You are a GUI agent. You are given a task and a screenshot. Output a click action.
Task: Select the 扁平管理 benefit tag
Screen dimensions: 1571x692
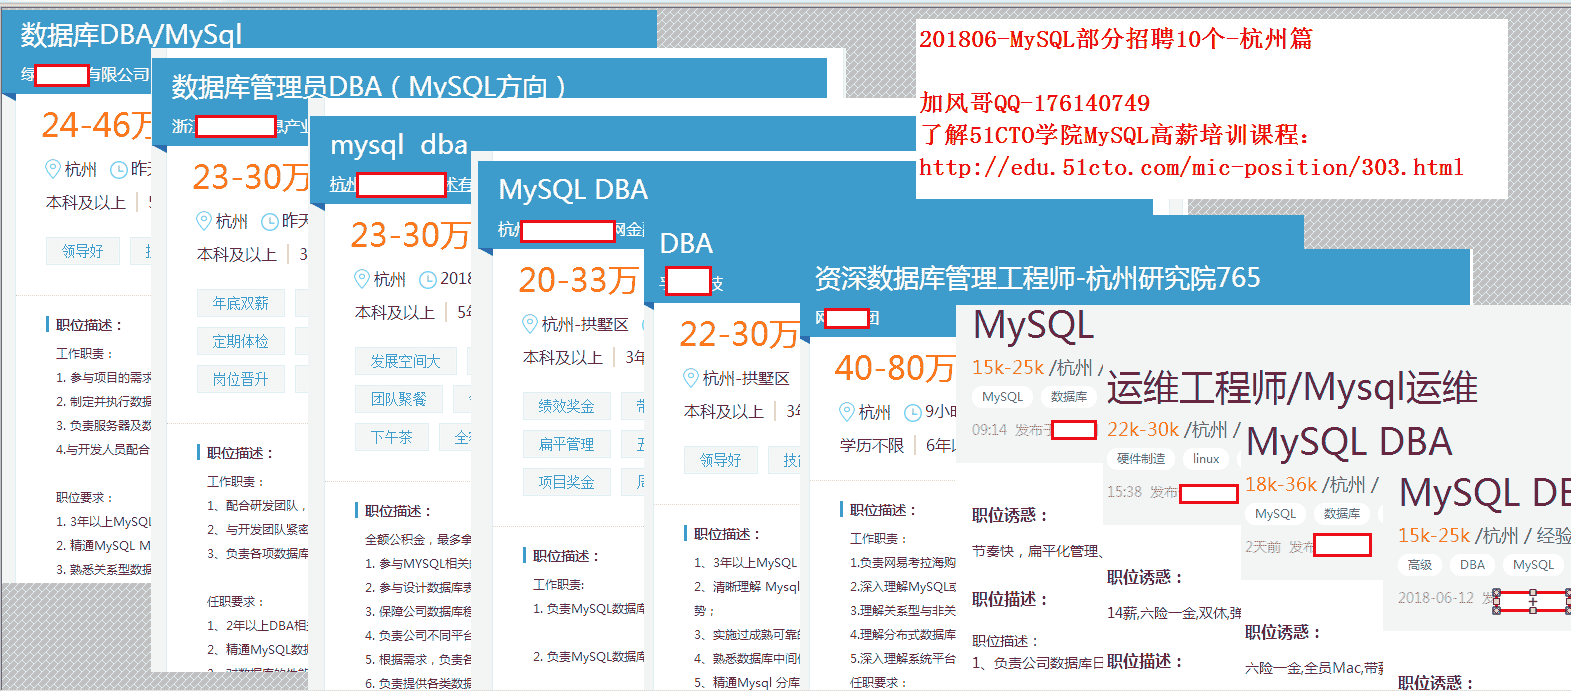[x=566, y=444]
